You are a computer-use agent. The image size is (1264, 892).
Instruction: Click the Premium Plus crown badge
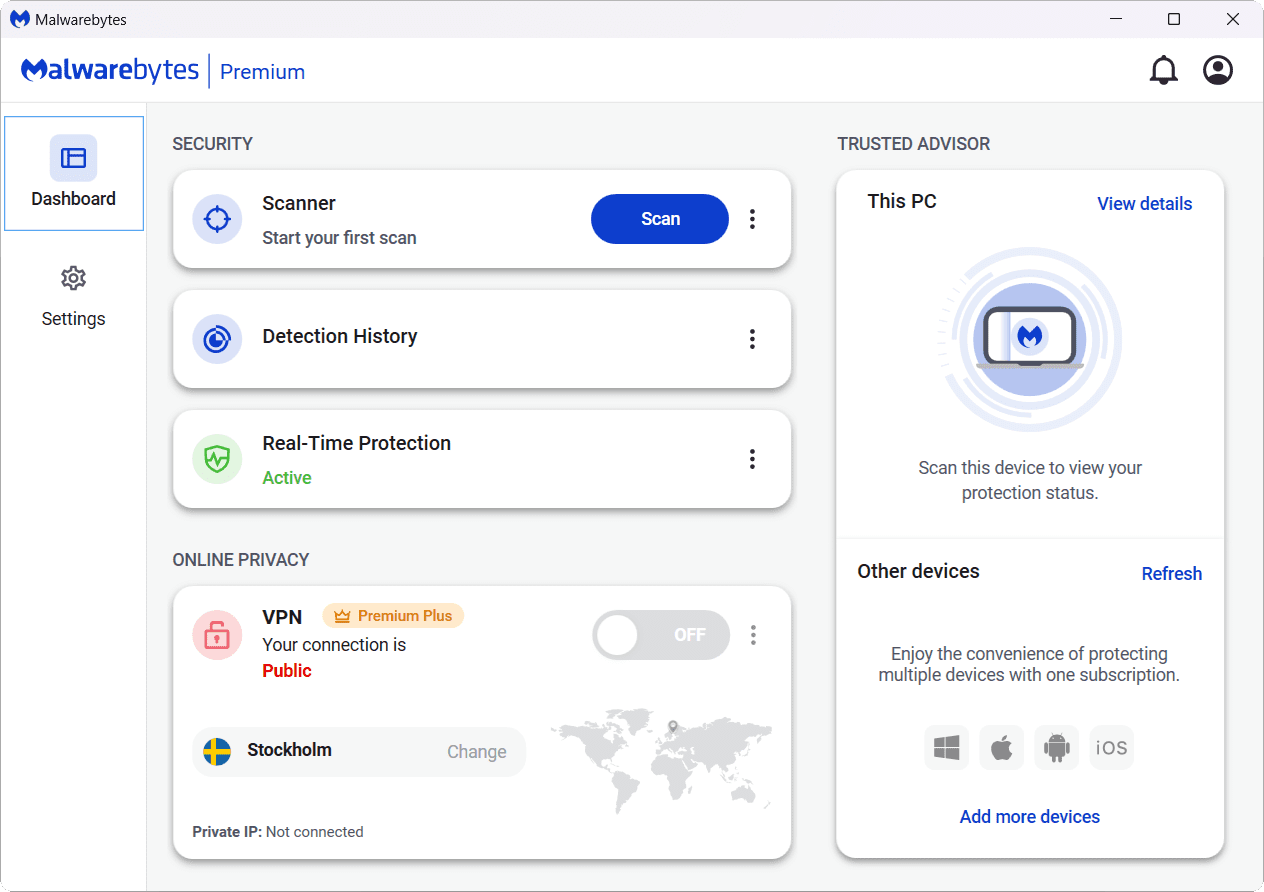click(x=393, y=616)
